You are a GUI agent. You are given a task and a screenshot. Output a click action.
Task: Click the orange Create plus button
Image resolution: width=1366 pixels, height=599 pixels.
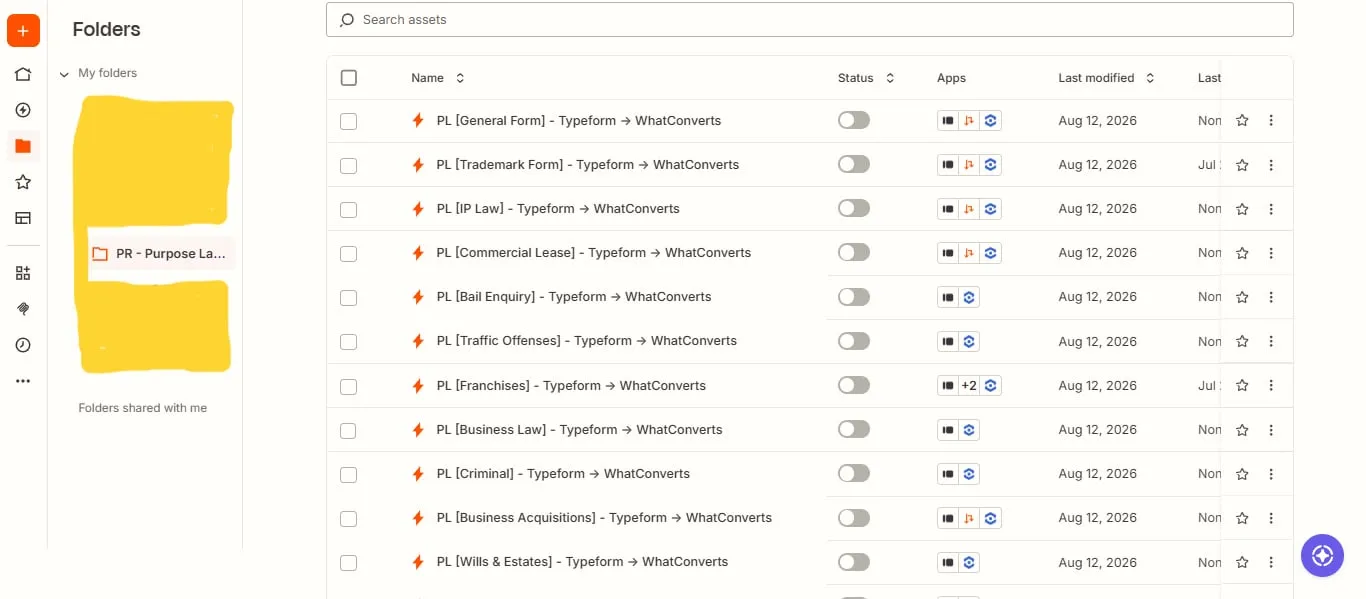point(23,31)
